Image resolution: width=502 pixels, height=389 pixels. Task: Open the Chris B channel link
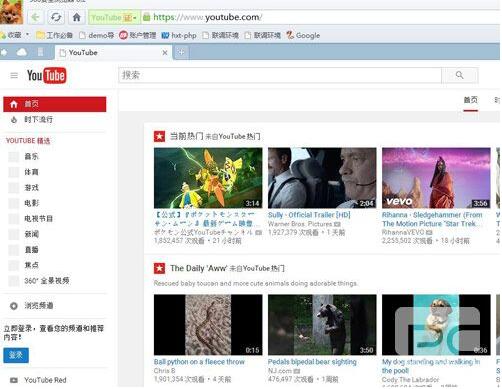pyautogui.click(x=165, y=370)
